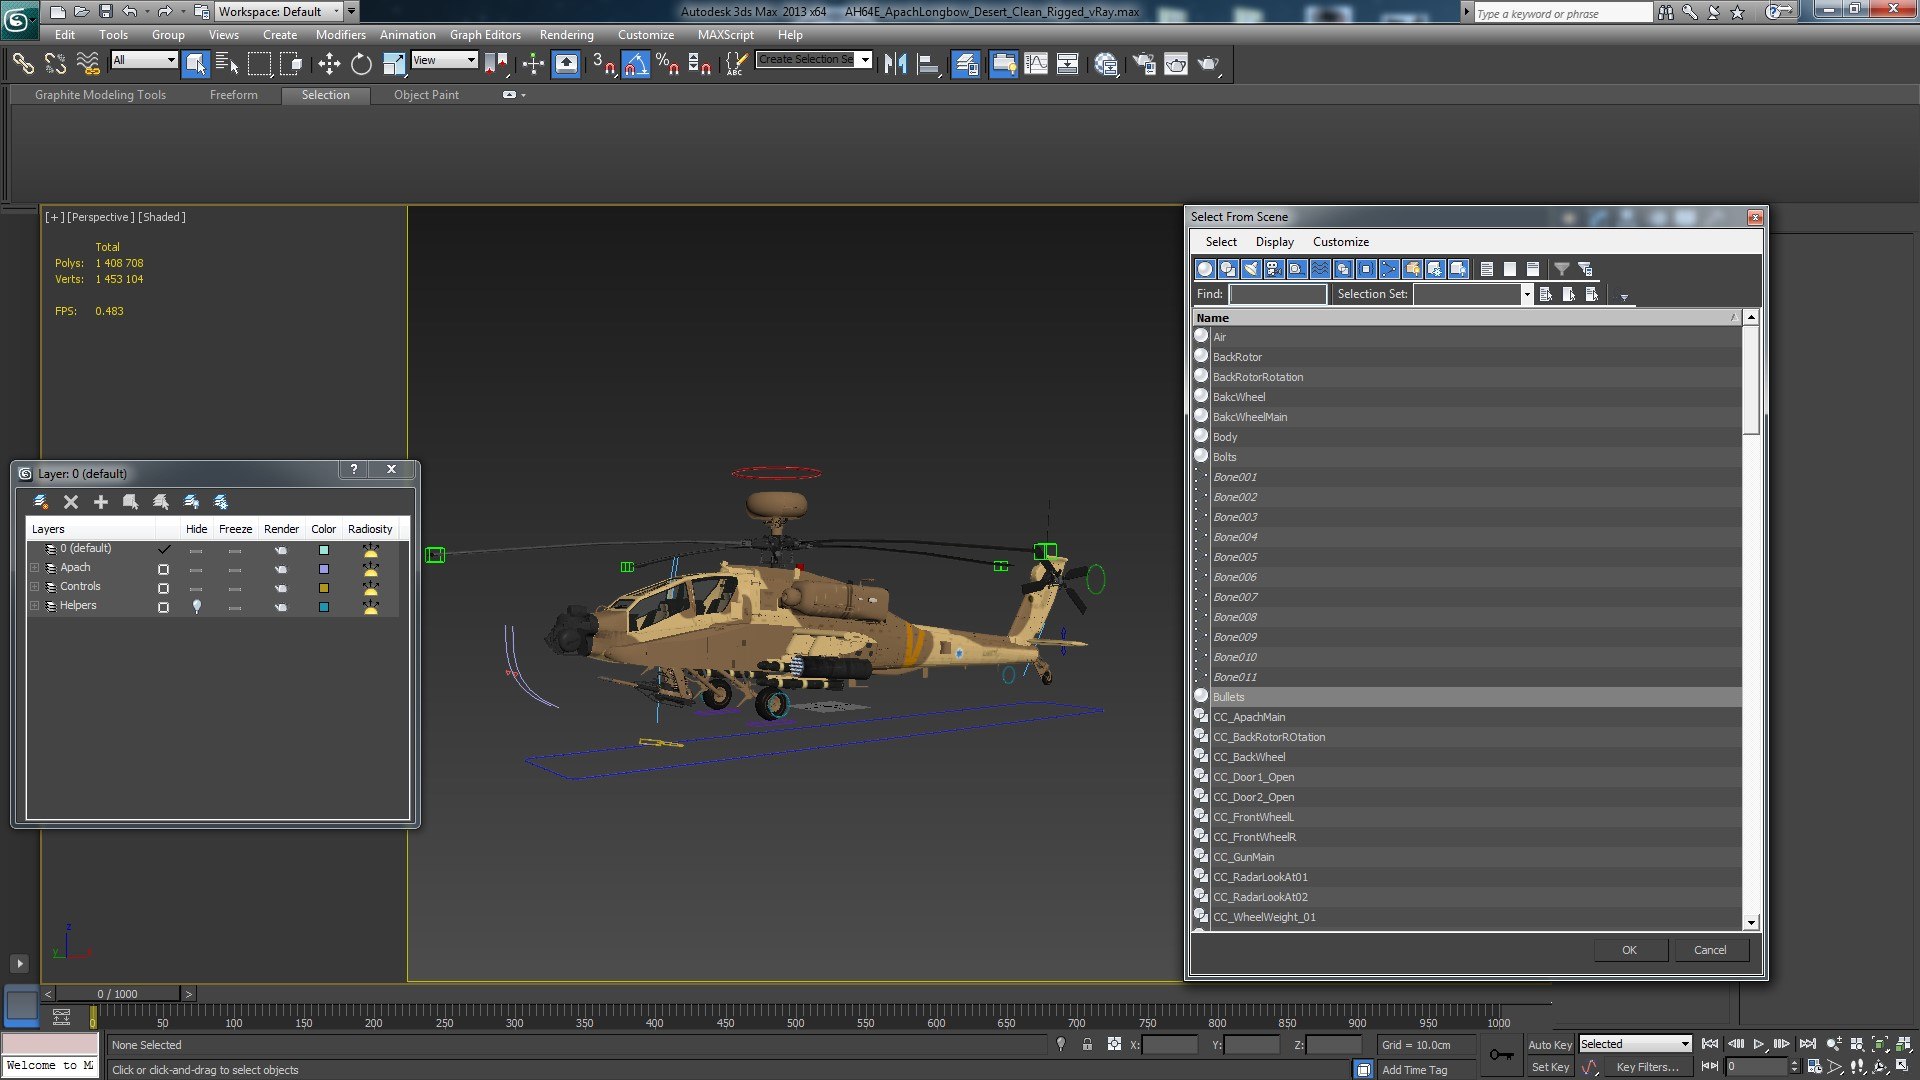
Task: Open Select by Name tool
Action: 227,65
